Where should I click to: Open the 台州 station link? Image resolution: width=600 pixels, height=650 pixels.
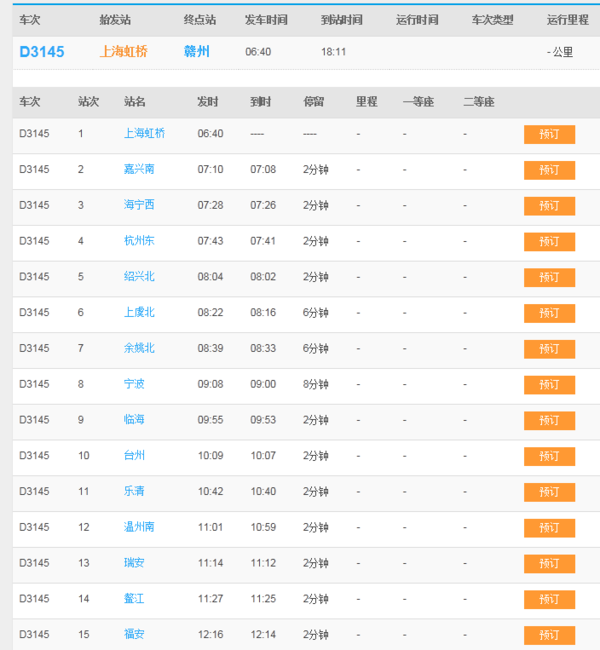134,455
